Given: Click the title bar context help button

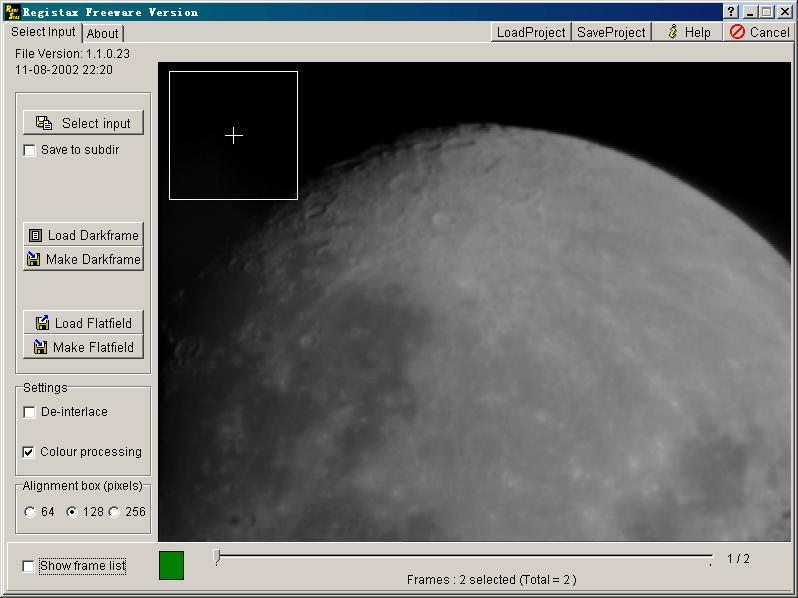Looking at the screenshot, I should coord(731,12).
